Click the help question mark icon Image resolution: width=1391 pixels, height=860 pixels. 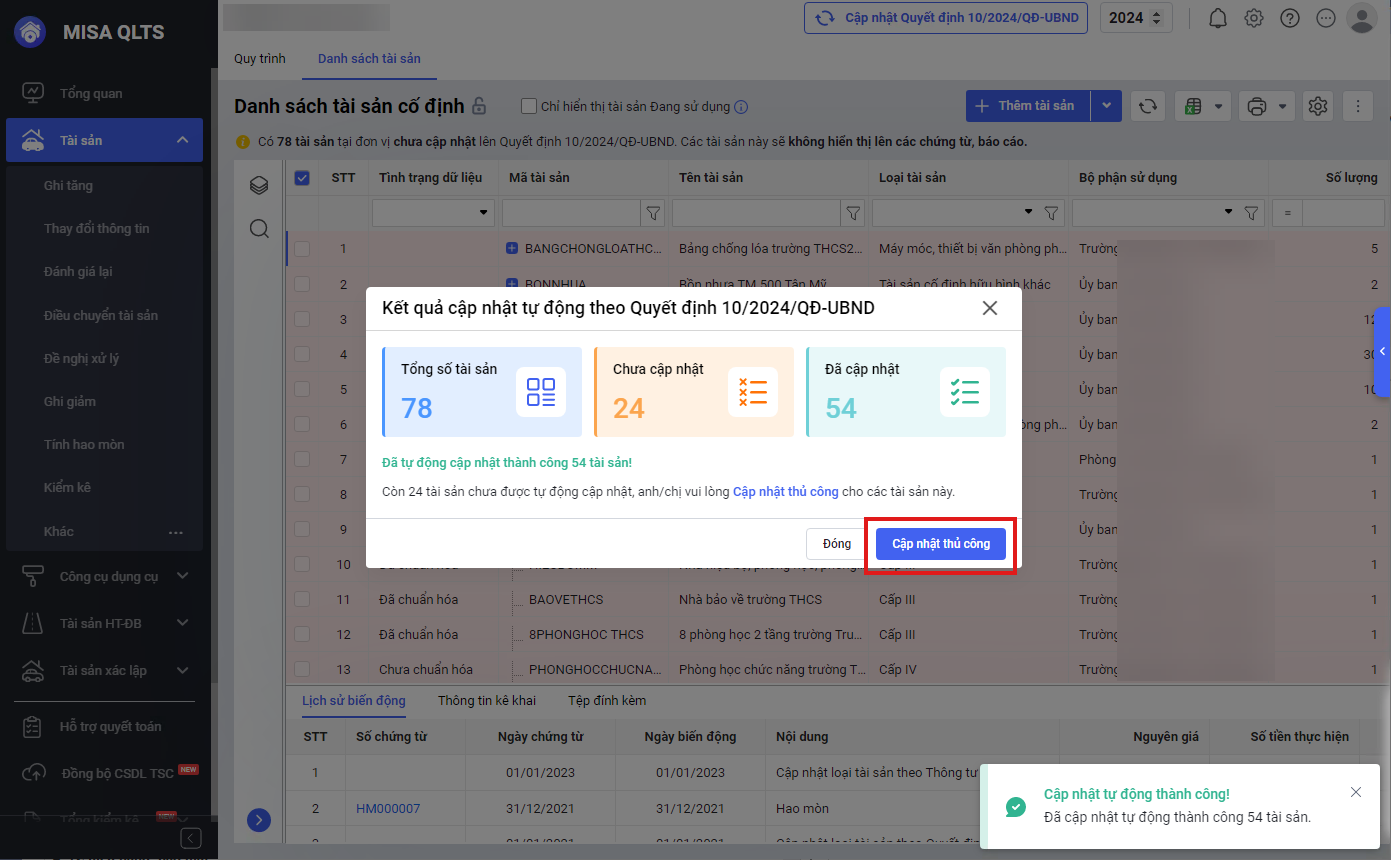click(1290, 18)
